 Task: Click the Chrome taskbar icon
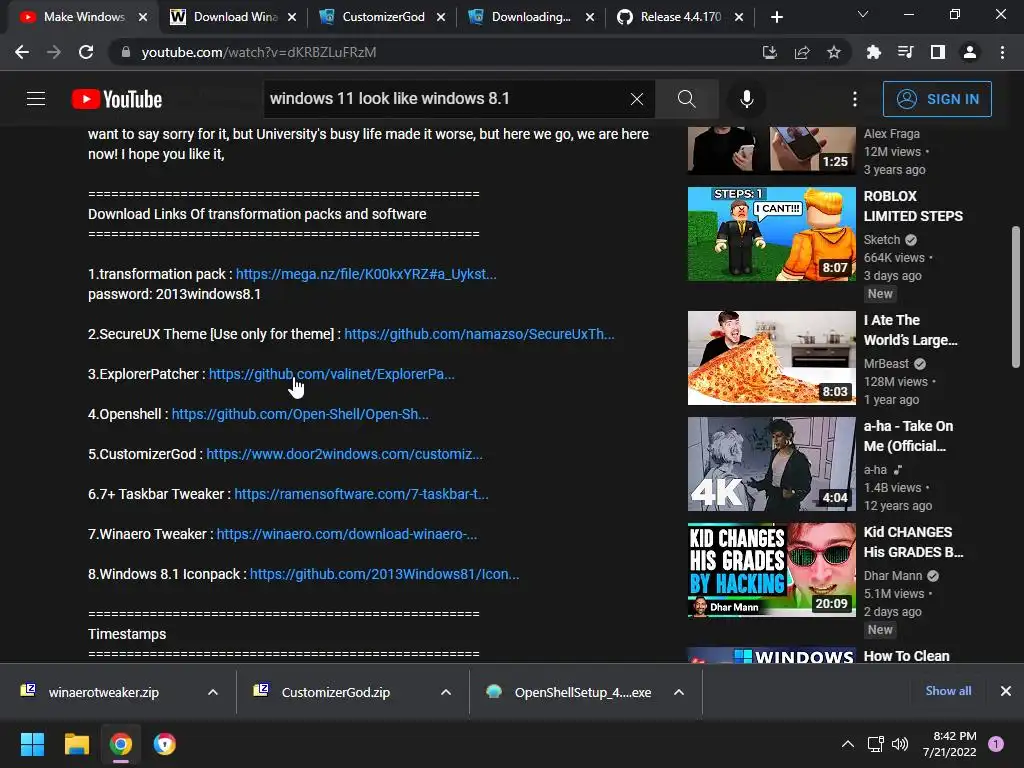click(x=121, y=744)
